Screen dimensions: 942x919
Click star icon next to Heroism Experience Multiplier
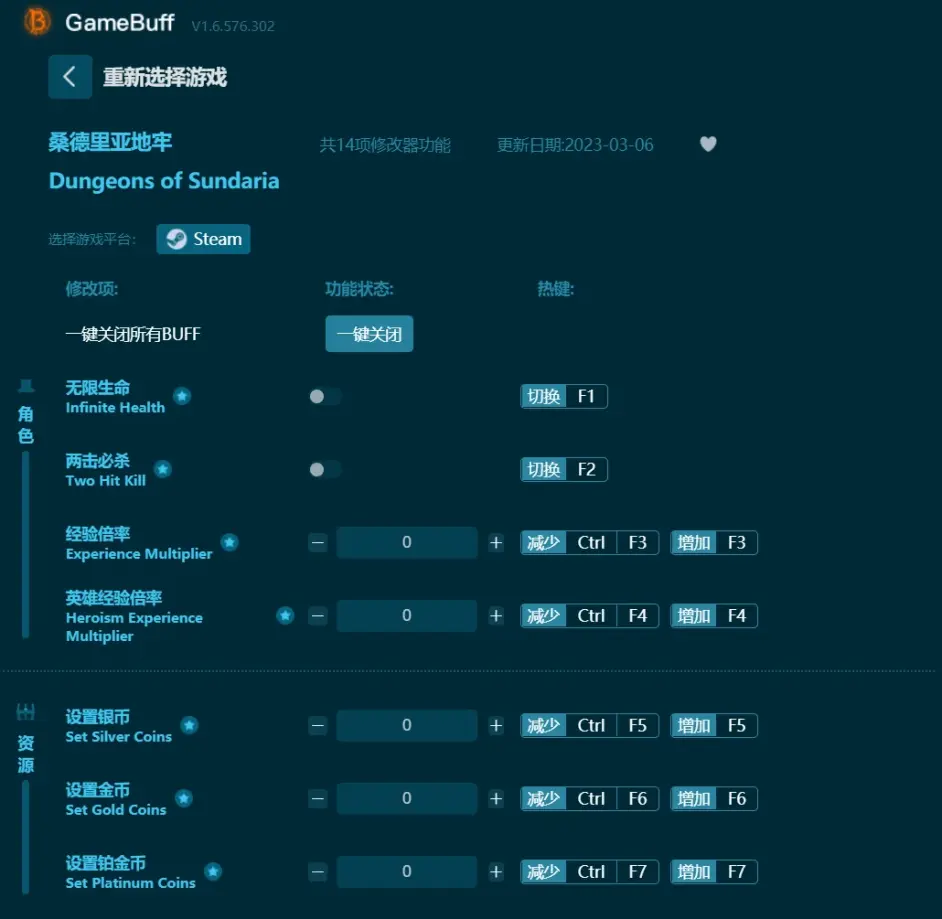click(x=285, y=616)
